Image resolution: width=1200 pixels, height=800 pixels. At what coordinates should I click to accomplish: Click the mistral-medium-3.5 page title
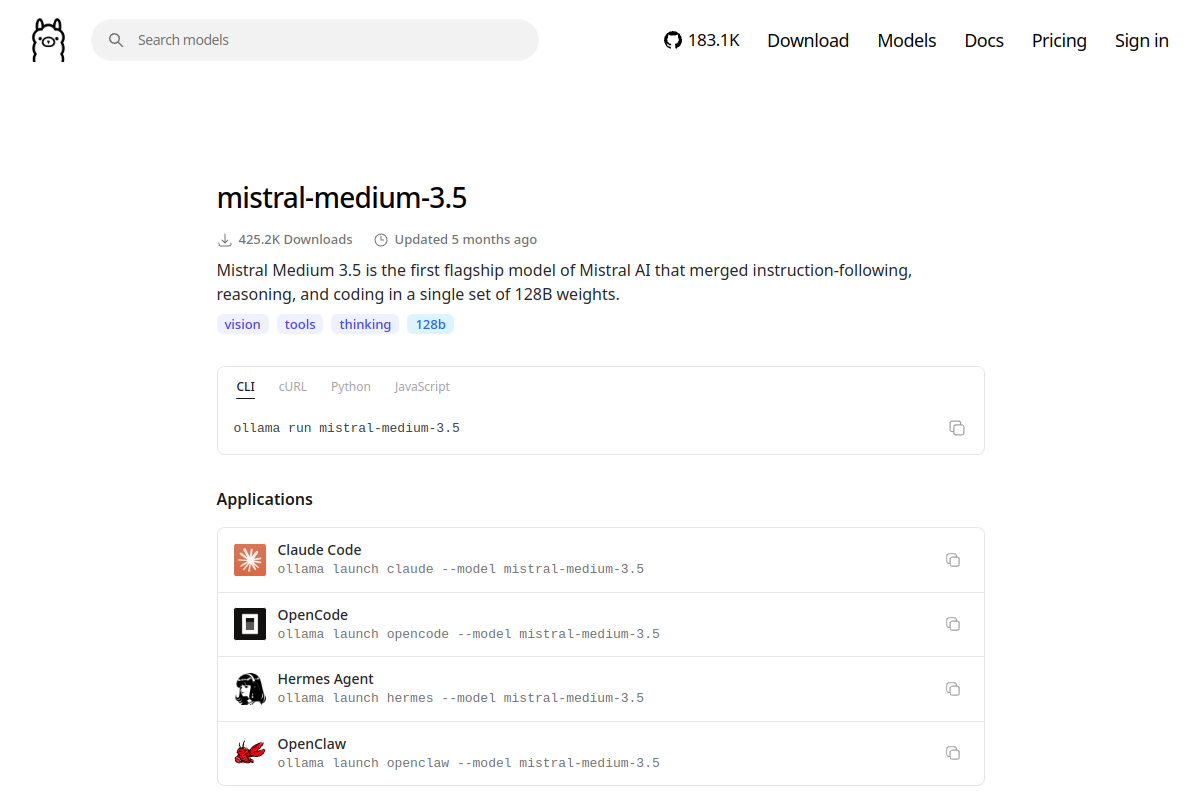tap(342, 198)
